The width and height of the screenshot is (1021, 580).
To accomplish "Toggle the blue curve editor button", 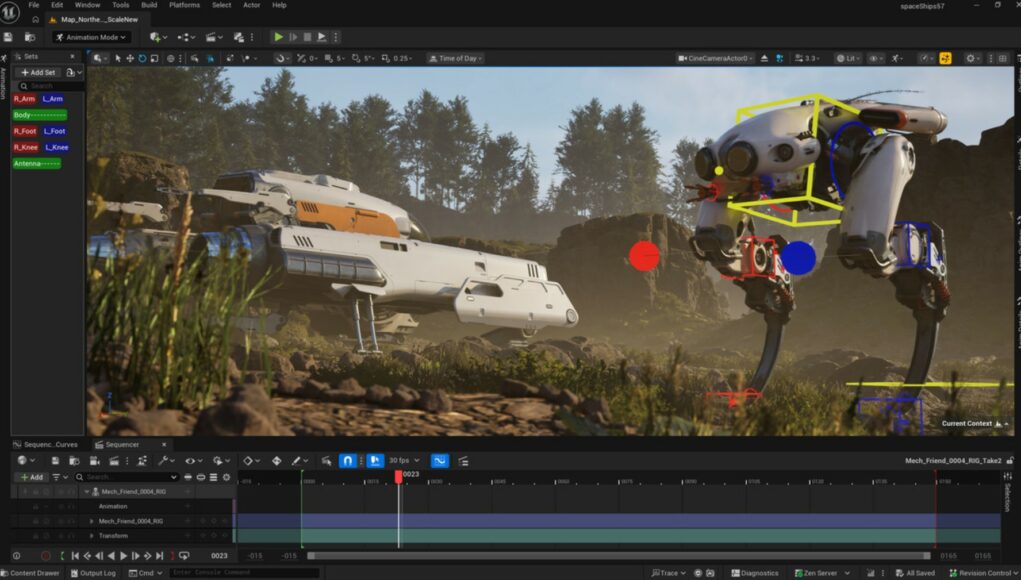I will tap(440, 461).
